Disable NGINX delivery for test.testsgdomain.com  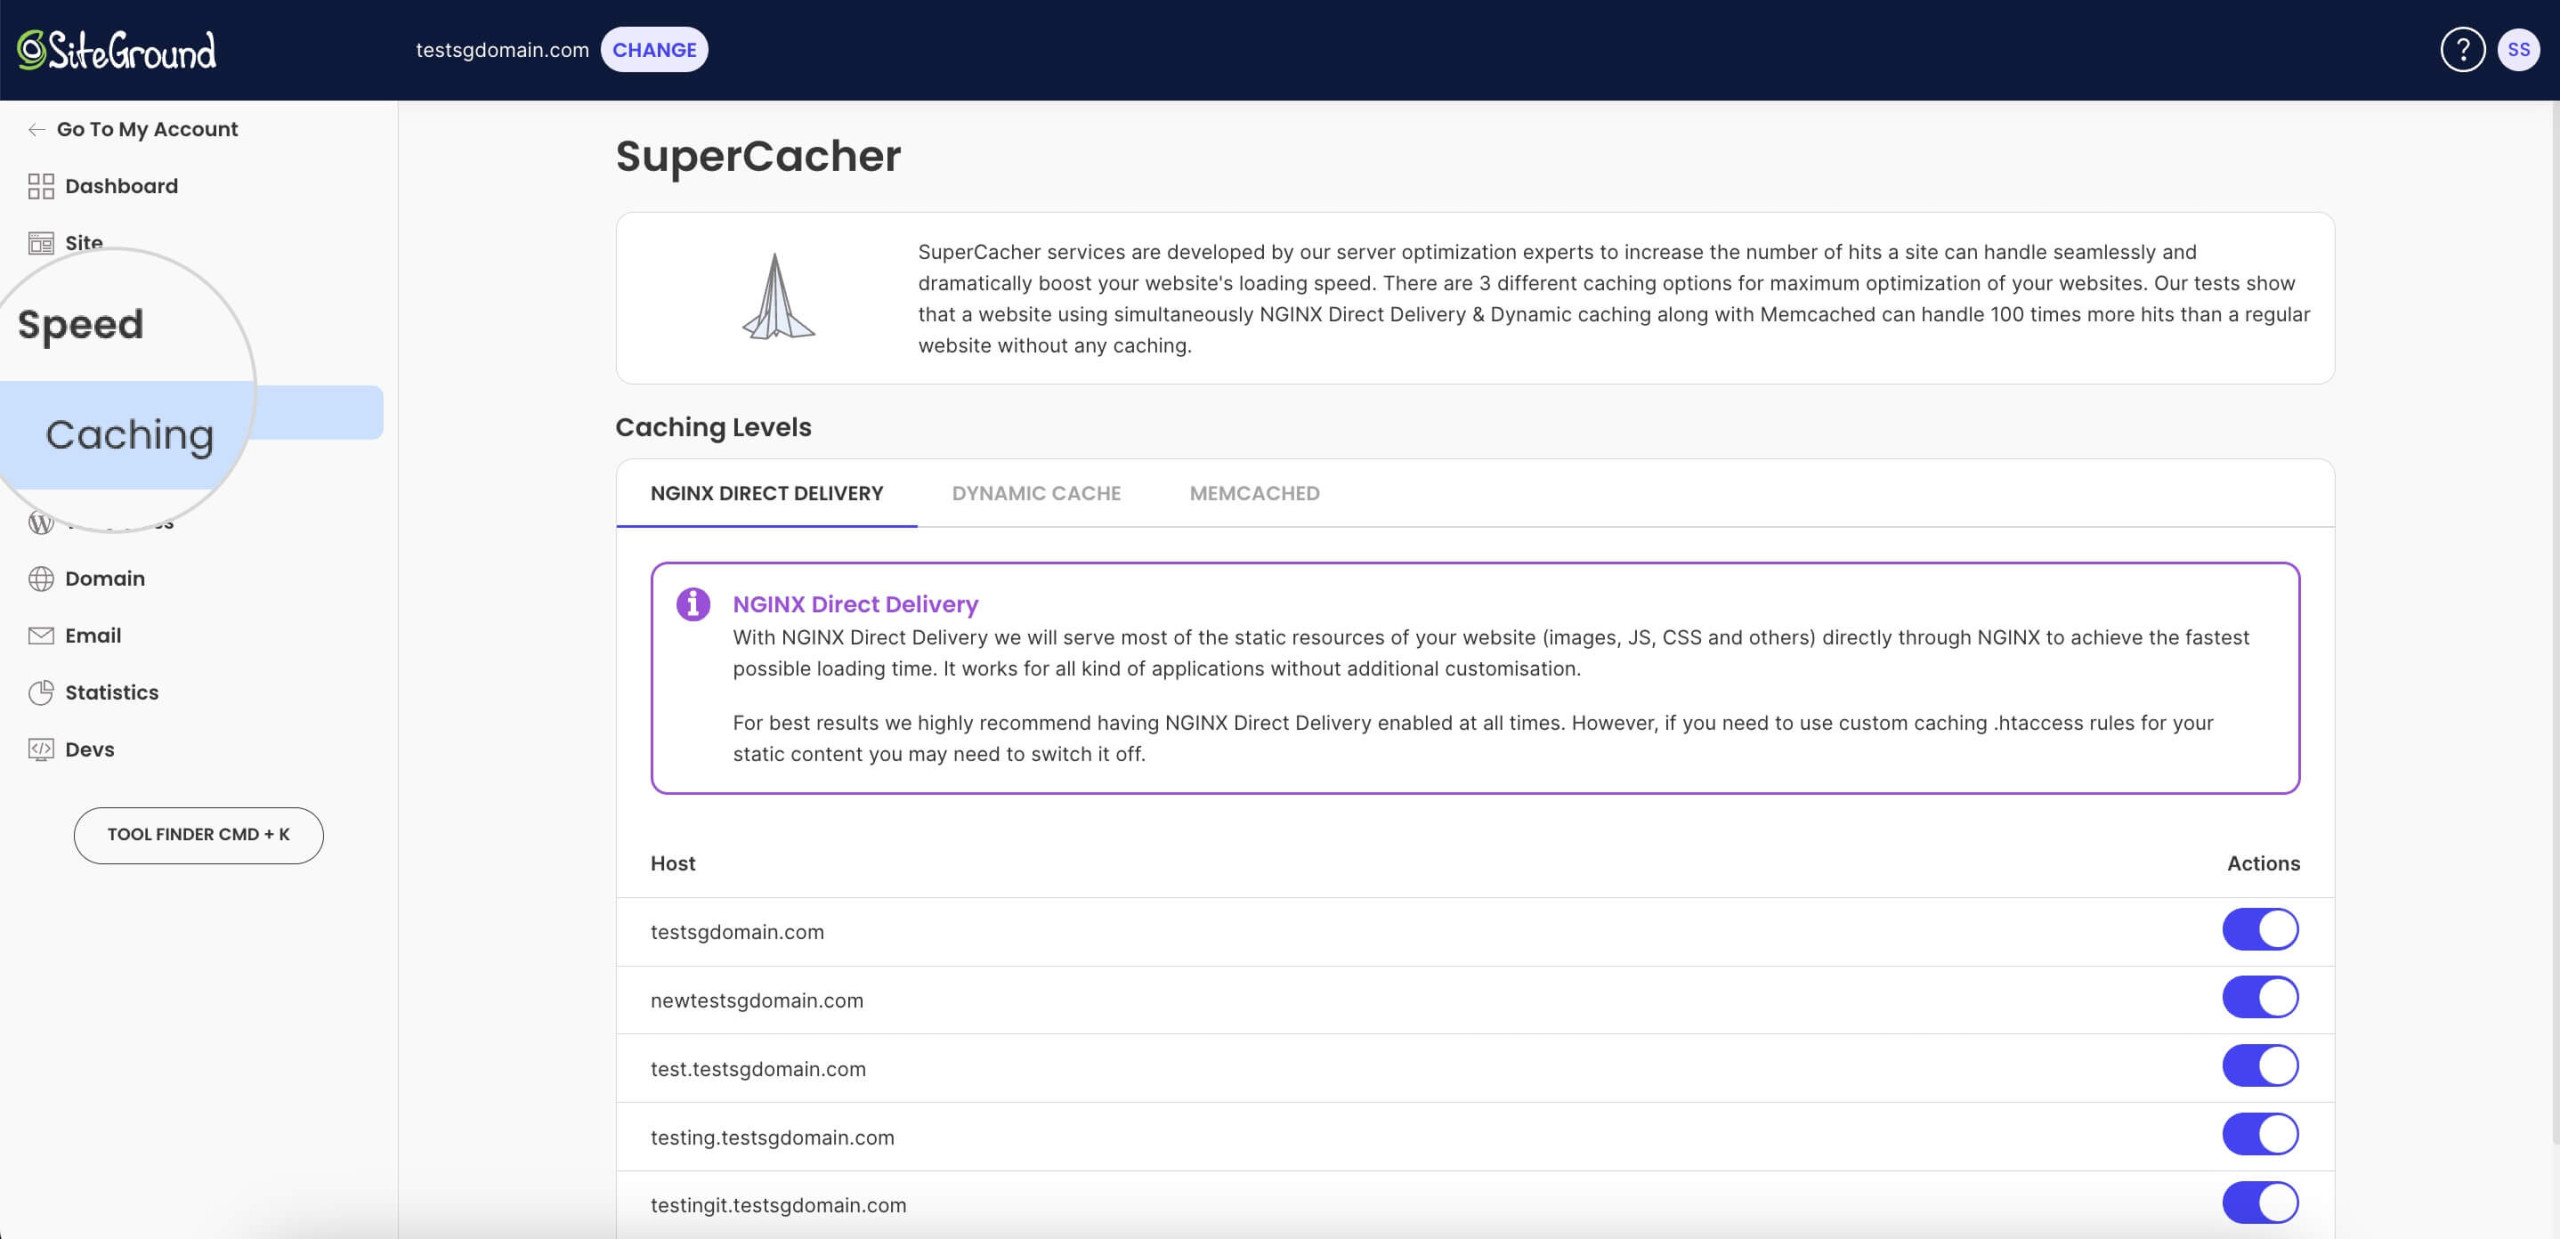tap(2260, 1066)
